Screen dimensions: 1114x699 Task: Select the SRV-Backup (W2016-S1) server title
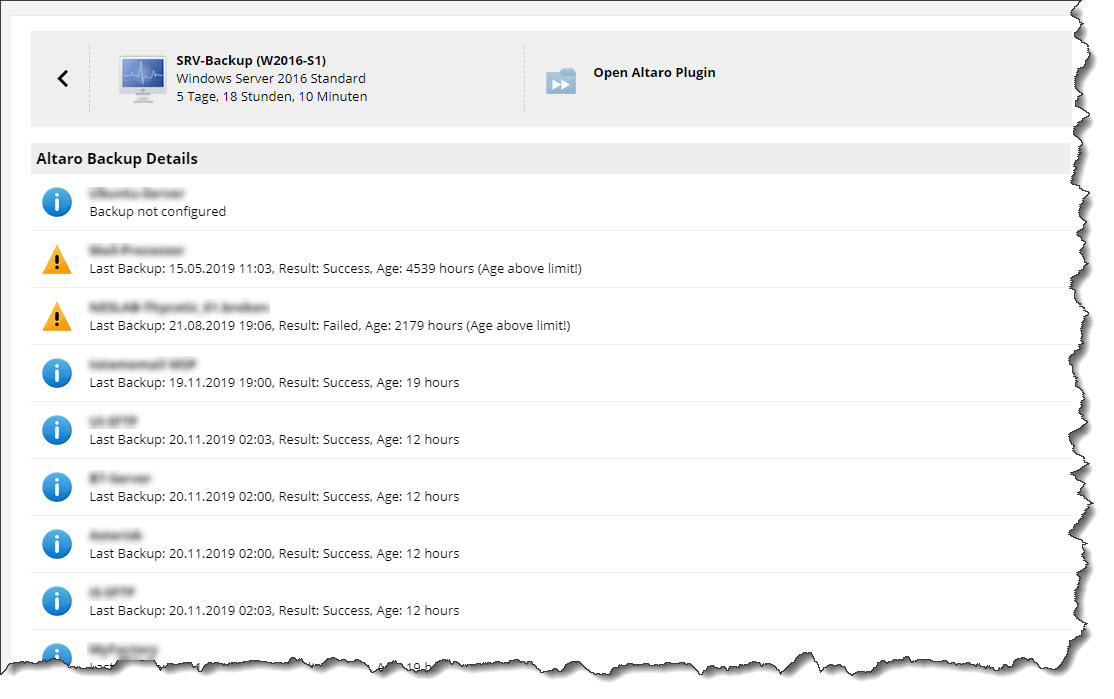[251, 60]
